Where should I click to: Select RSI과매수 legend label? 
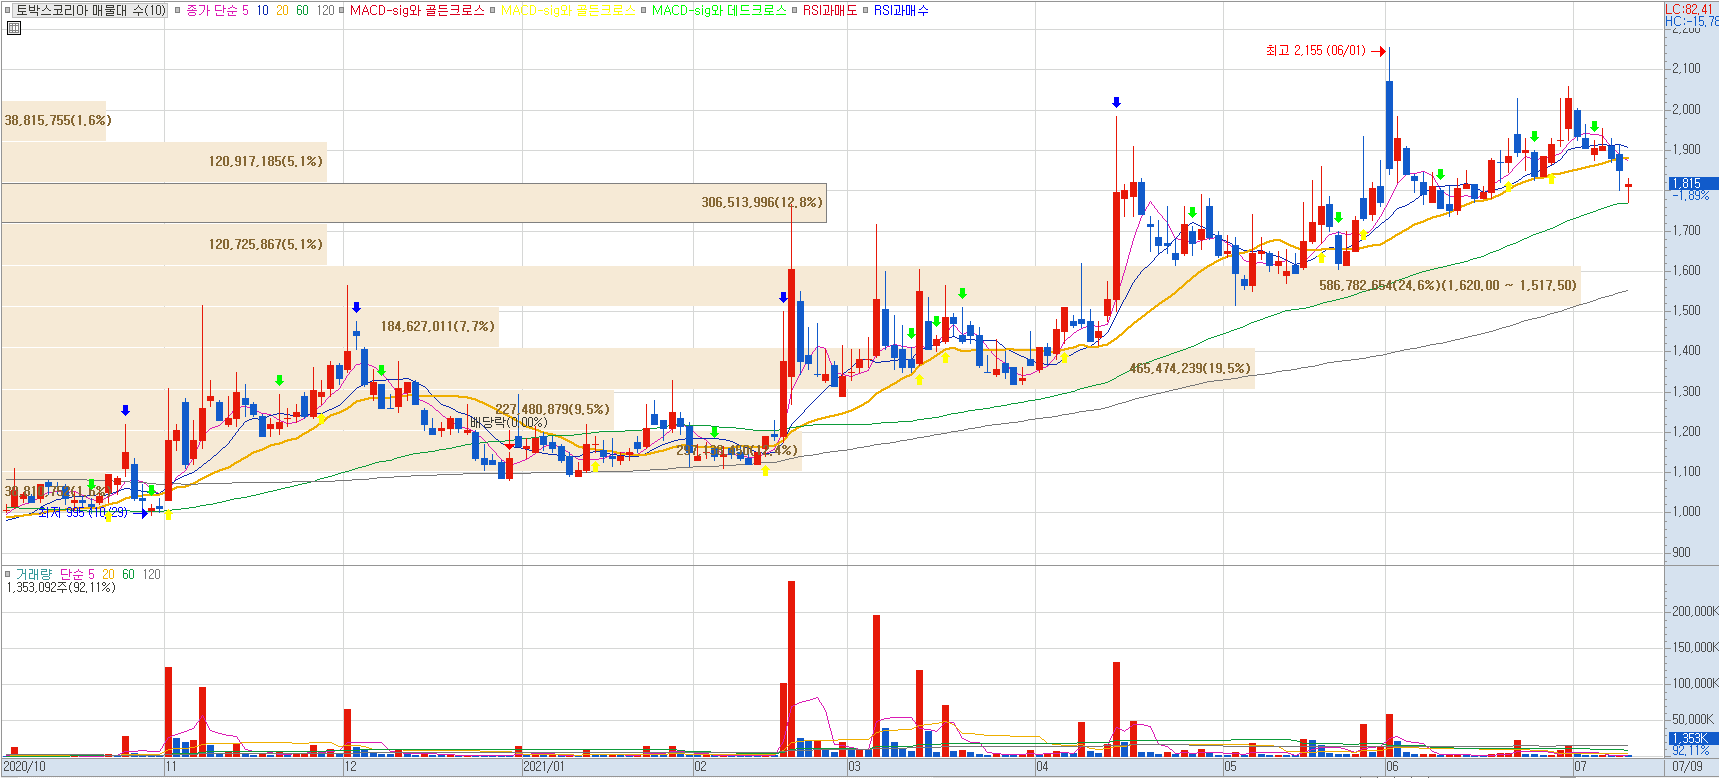[x=901, y=10]
